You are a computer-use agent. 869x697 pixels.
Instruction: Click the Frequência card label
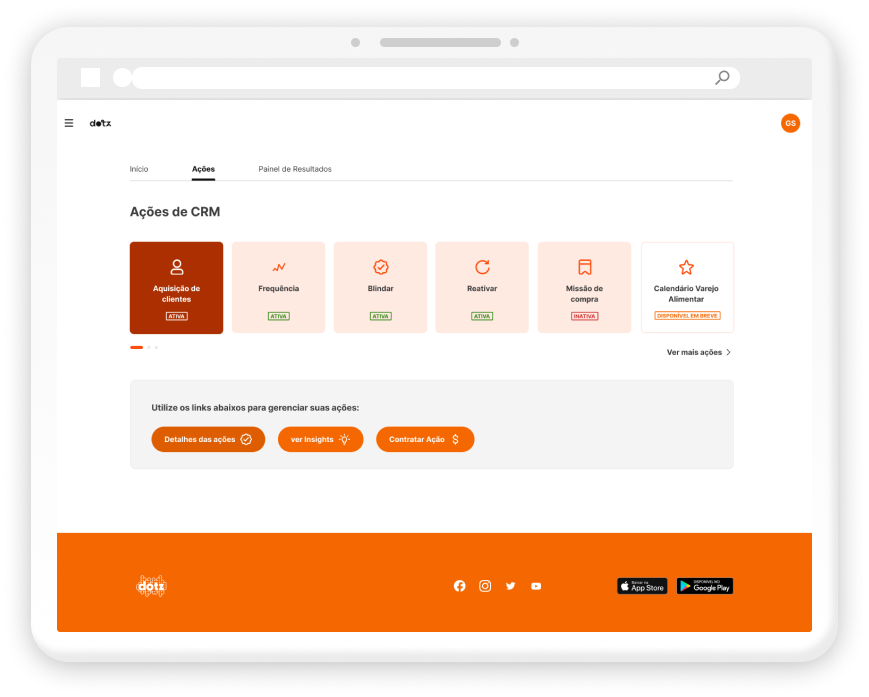pyautogui.click(x=278, y=288)
